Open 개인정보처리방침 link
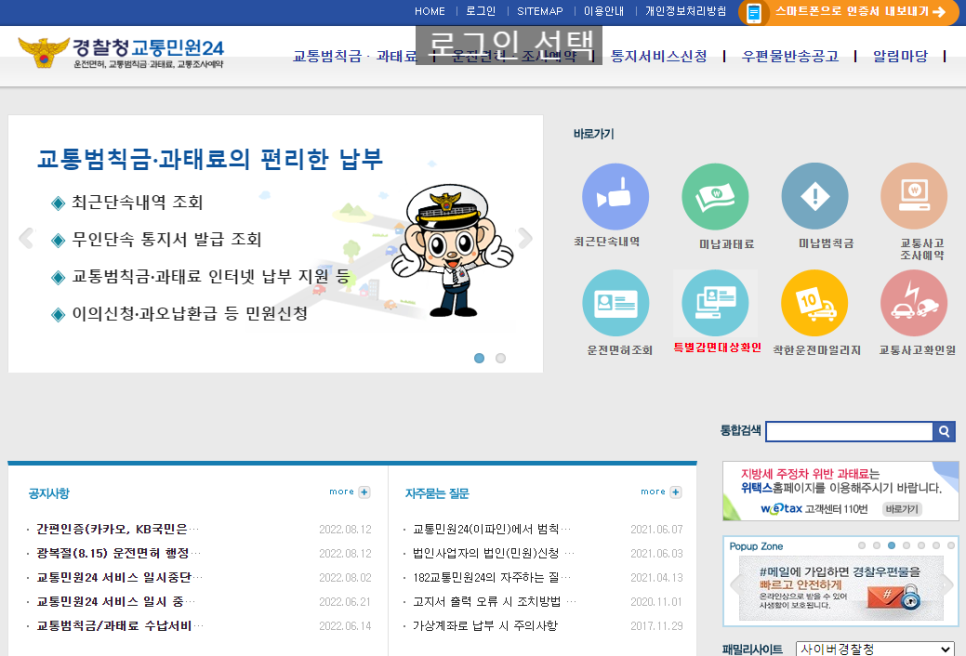The height and width of the screenshot is (656, 966). pos(686,11)
